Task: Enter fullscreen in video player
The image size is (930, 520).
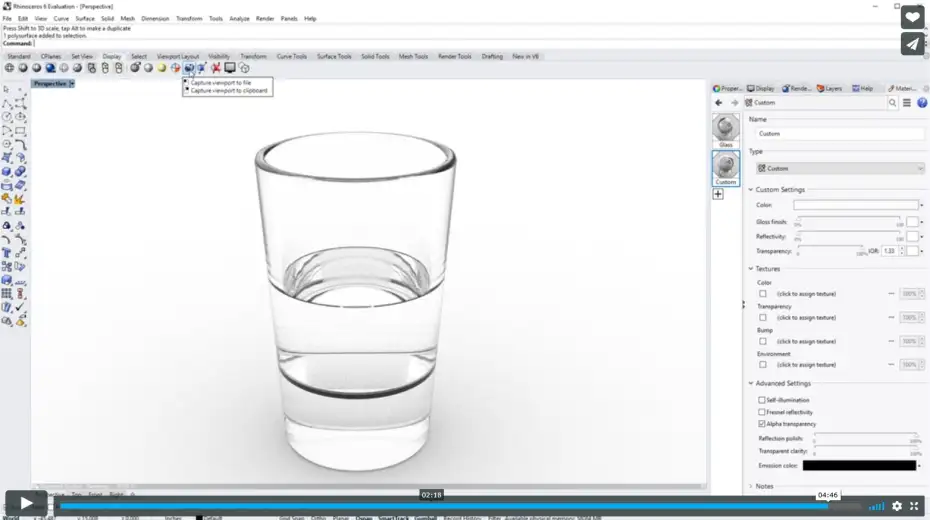Action: point(914,506)
